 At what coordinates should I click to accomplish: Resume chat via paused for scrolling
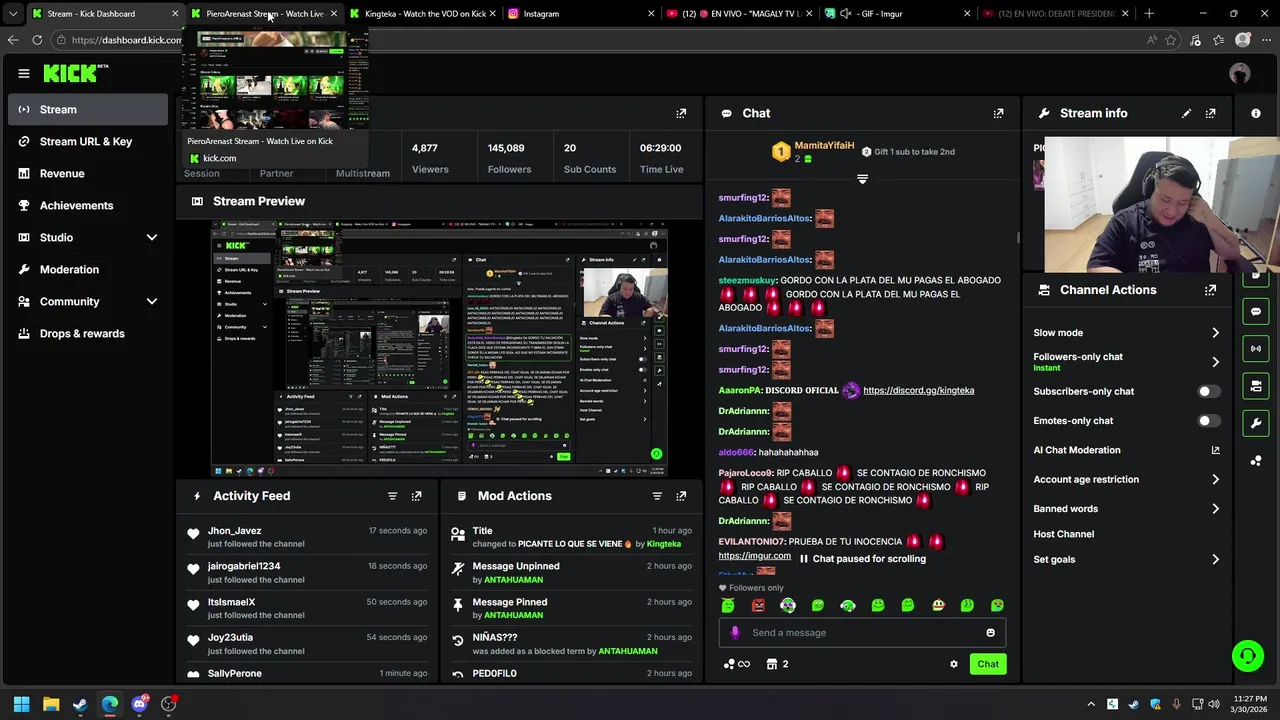pos(862,559)
